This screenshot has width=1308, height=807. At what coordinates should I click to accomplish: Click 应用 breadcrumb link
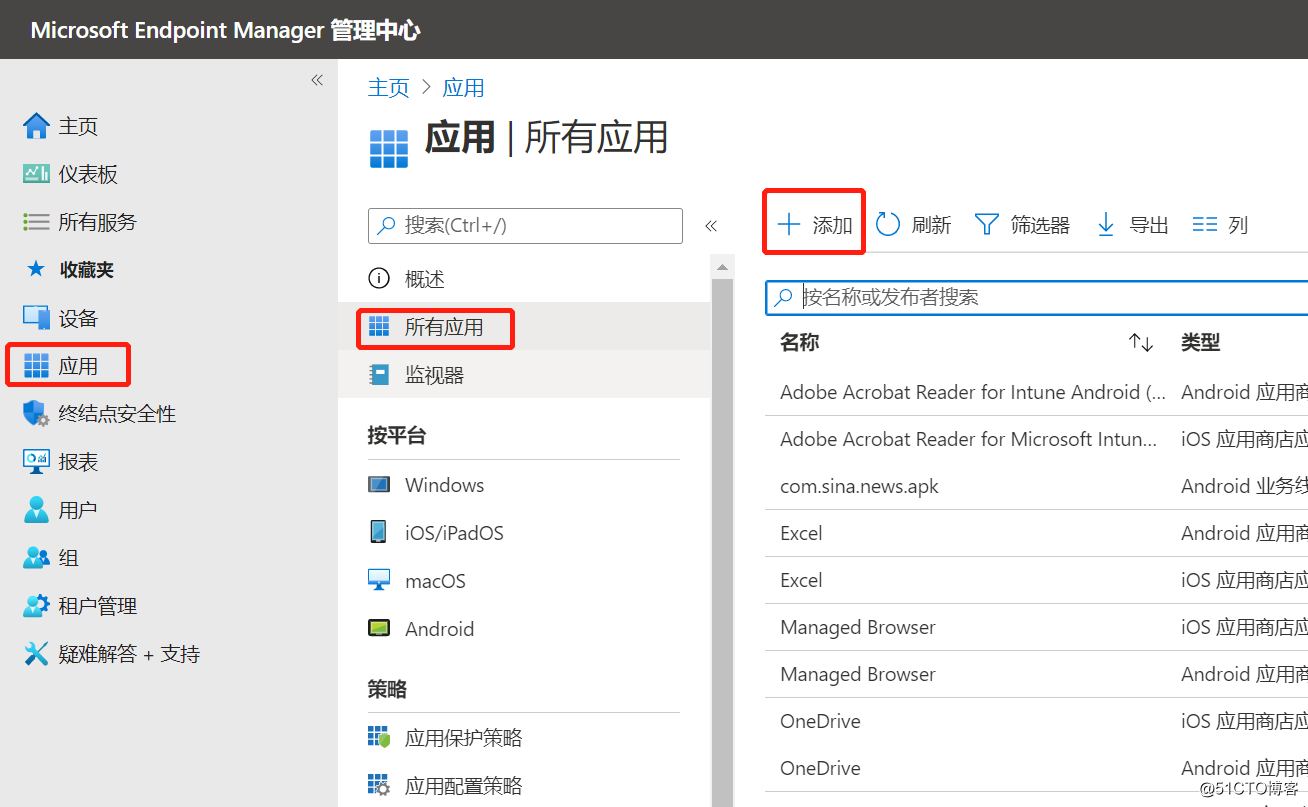[x=463, y=88]
